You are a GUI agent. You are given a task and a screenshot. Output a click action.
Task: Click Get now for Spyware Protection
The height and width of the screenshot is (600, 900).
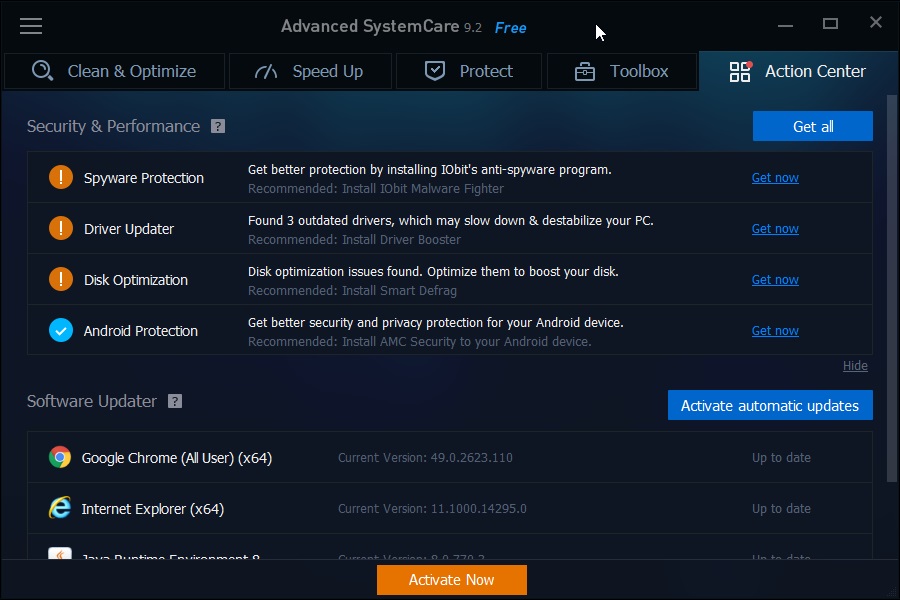point(775,178)
